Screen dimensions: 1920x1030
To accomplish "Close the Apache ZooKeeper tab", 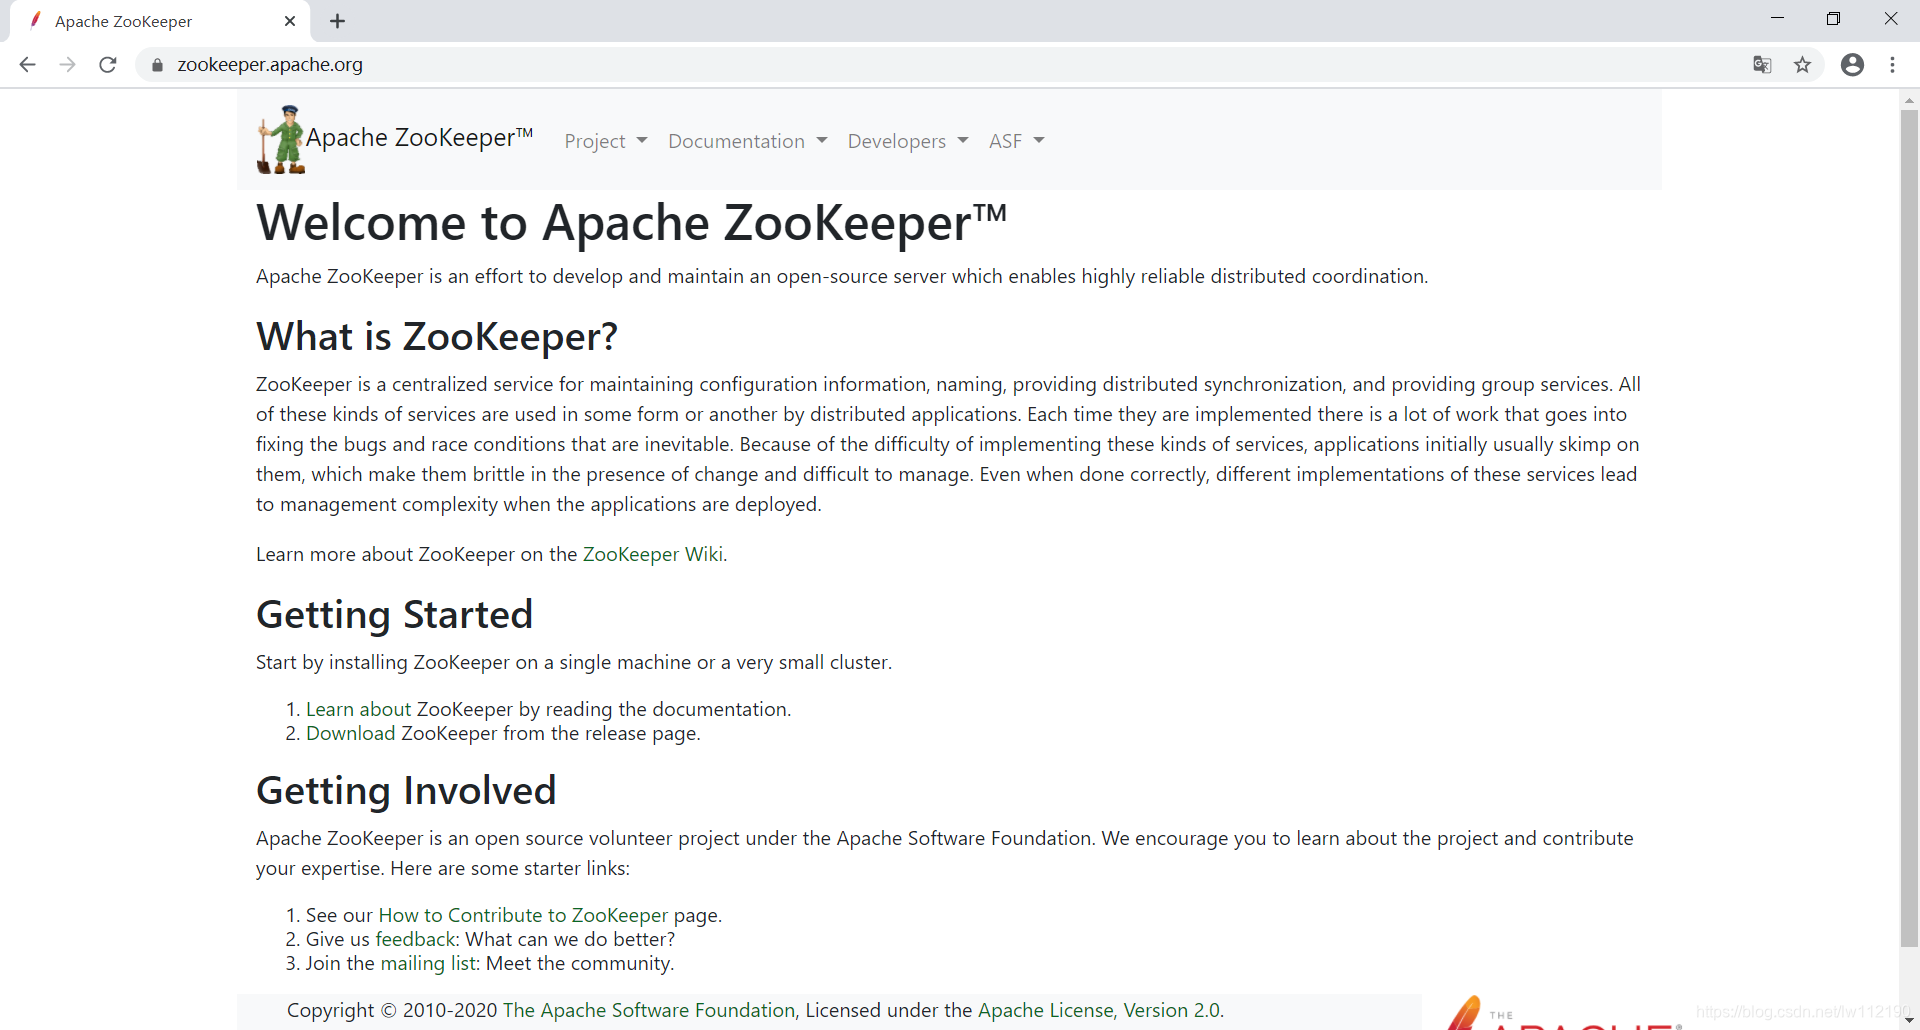I will (x=290, y=21).
